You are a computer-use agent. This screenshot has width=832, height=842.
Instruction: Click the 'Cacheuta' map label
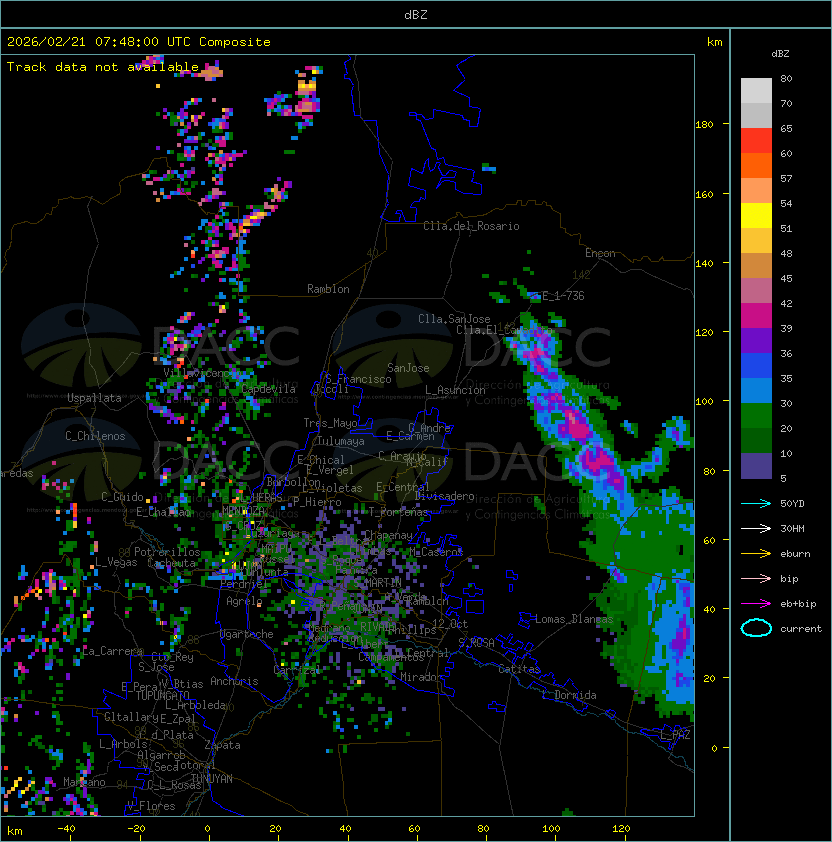pos(171,563)
